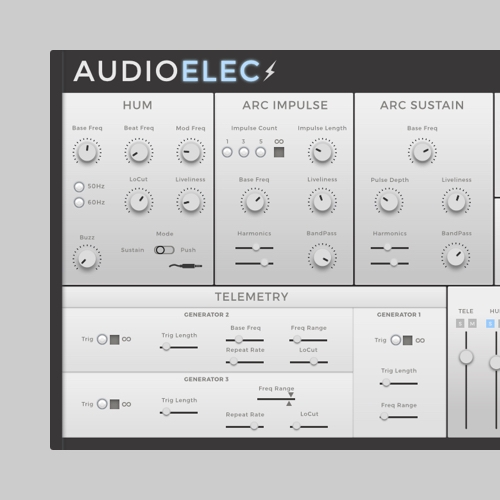Image resolution: width=500 pixels, height=500 pixels.
Task: Click the TELE channel solo S button
Action: point(460,323)
